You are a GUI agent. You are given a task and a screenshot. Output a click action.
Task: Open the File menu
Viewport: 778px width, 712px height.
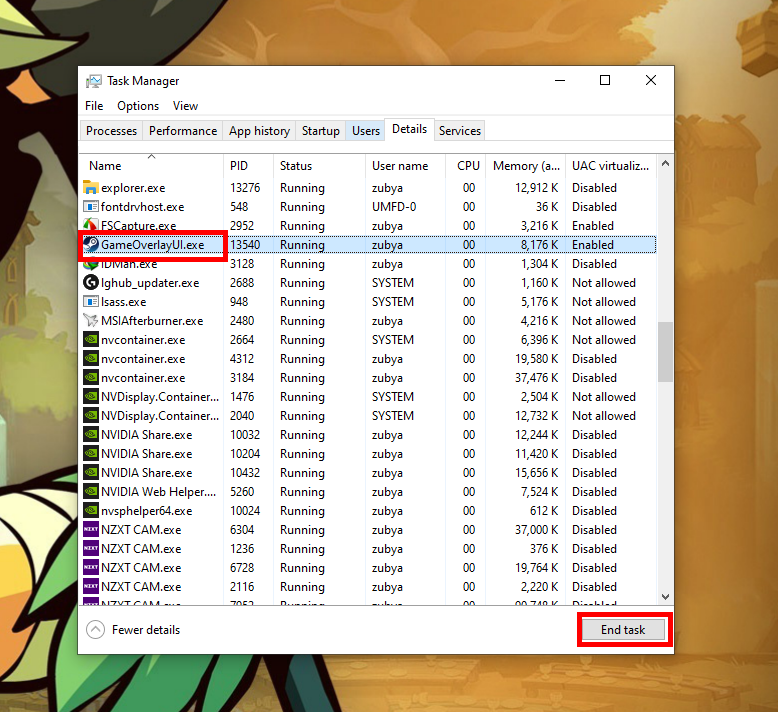tap(94, 106)
